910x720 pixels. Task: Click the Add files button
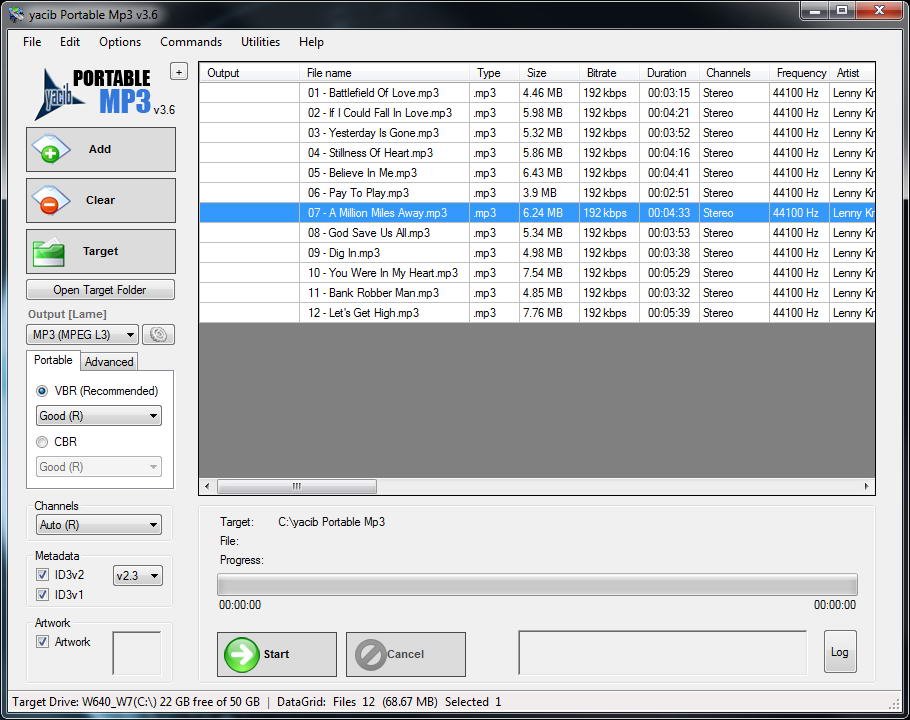(100, 149)
